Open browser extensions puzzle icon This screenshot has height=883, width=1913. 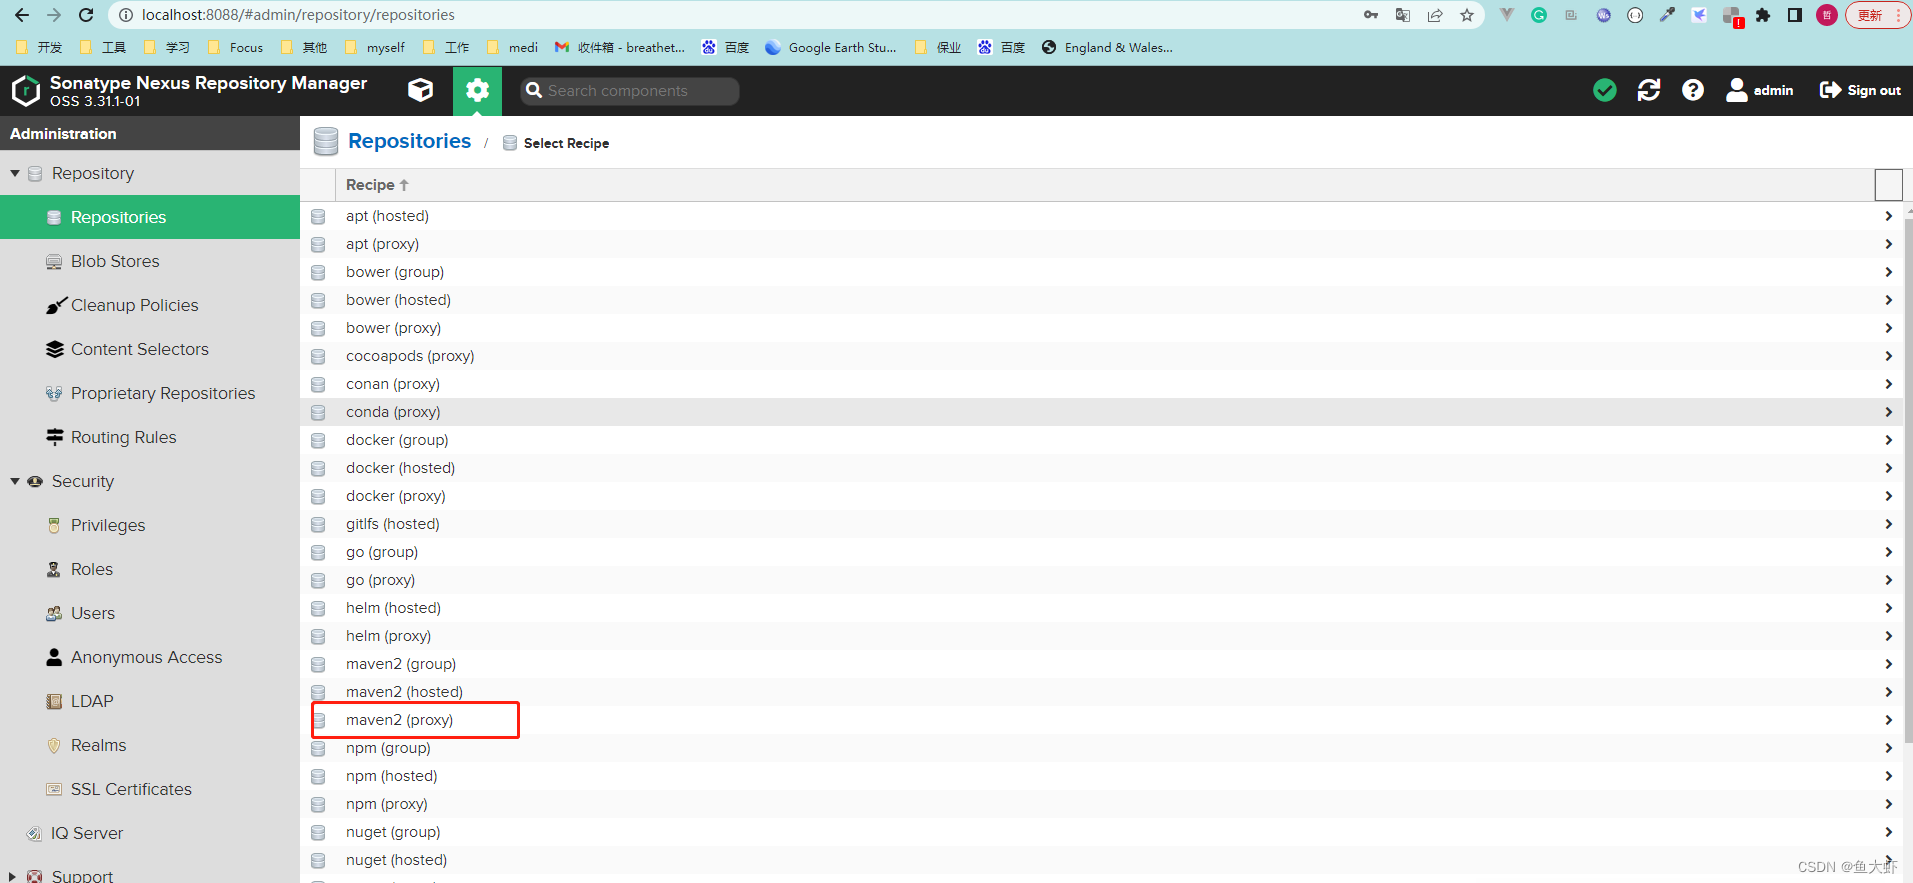1763,15
